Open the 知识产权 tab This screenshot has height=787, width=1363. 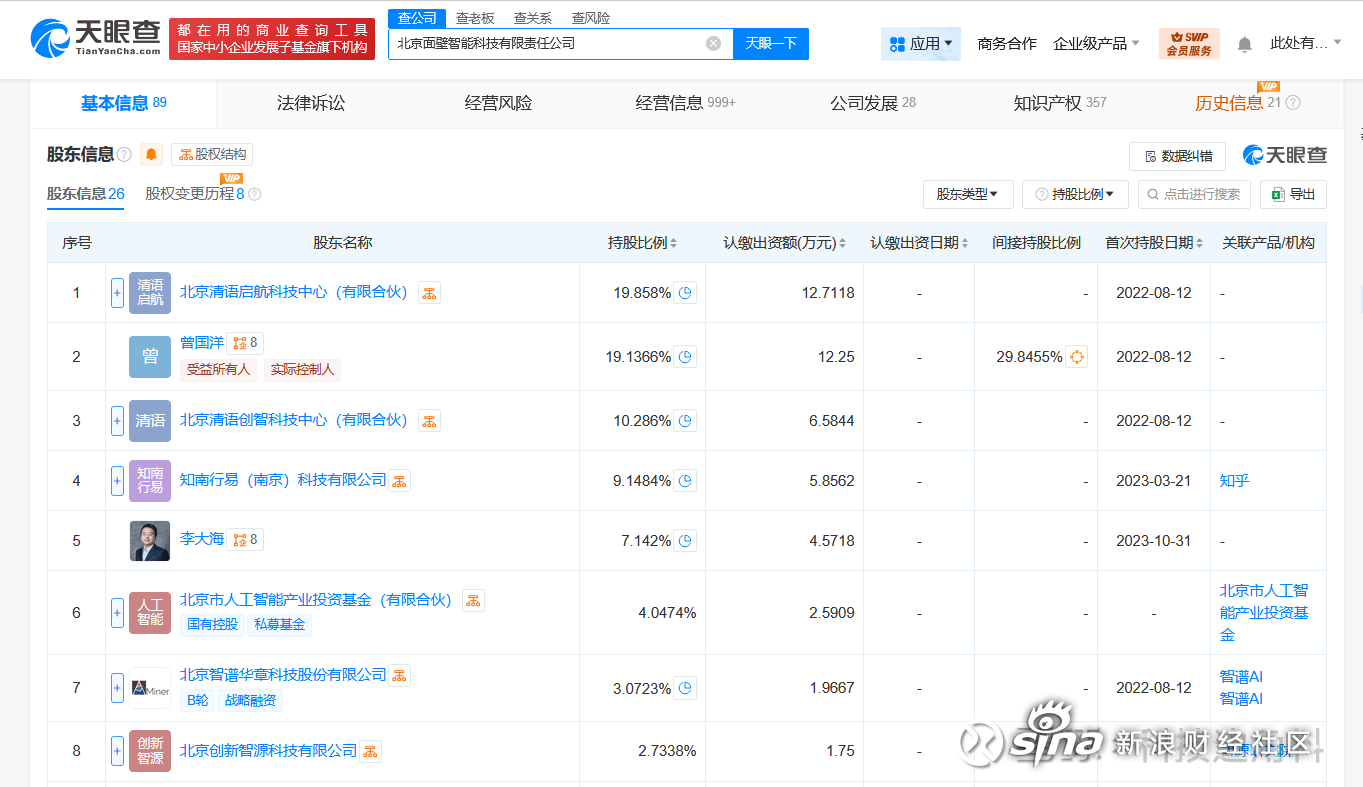coord(1059,103)
